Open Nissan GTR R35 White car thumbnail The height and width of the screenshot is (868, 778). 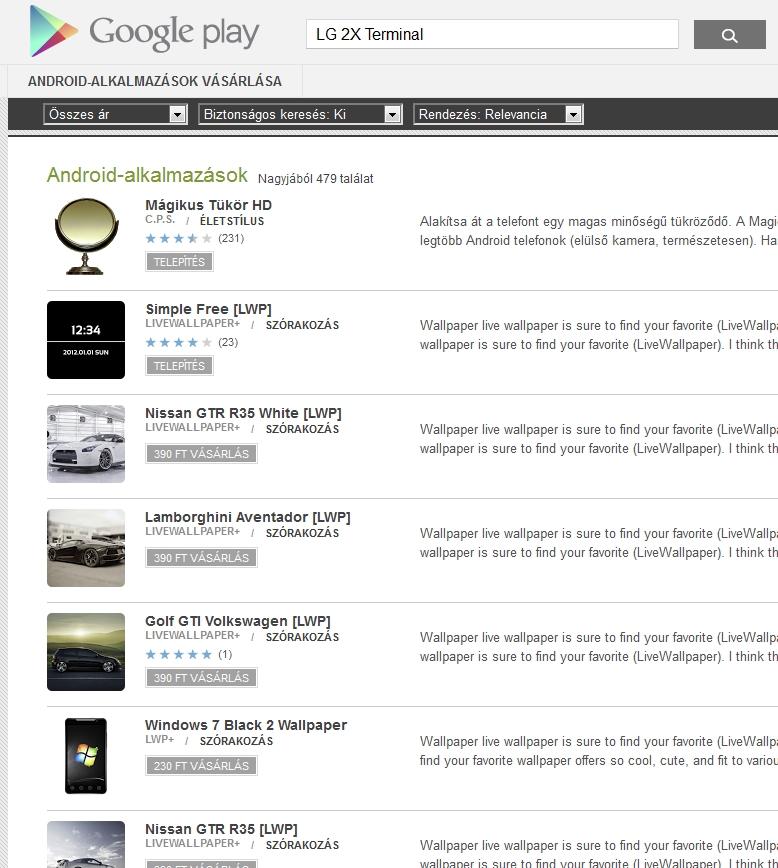click(86, 444)
